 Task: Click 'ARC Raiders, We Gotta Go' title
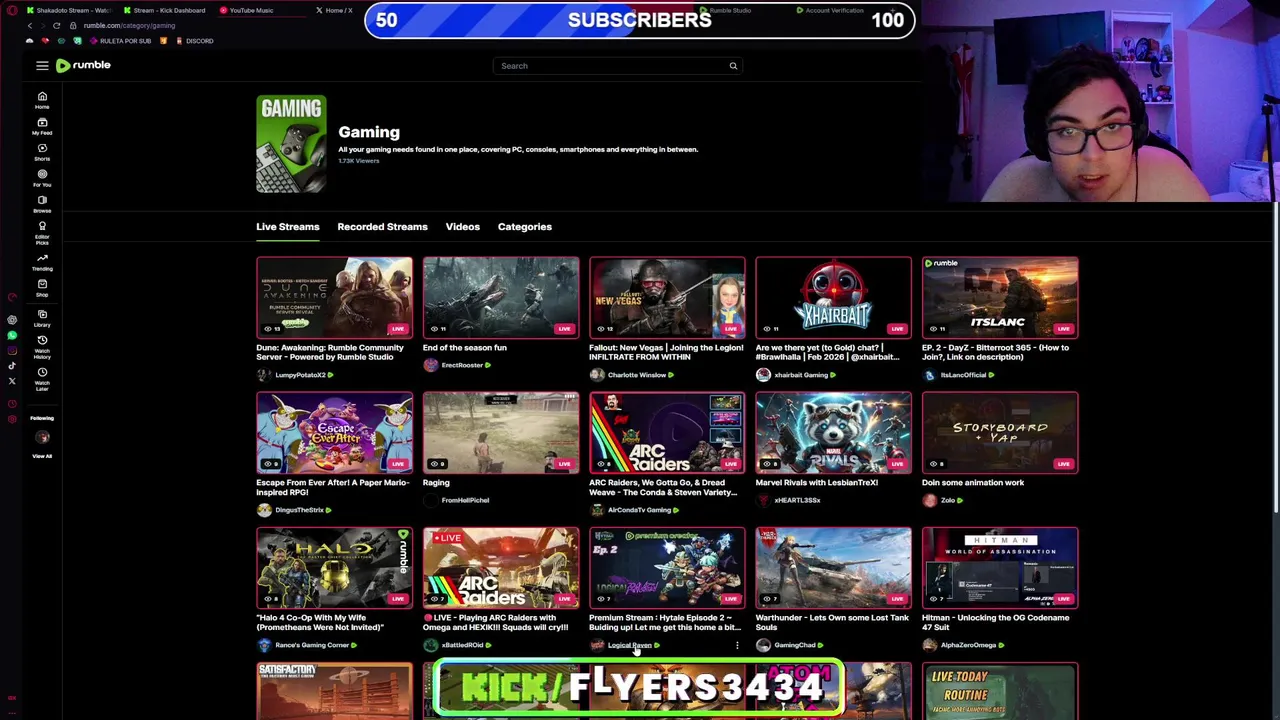click(664, 487)
